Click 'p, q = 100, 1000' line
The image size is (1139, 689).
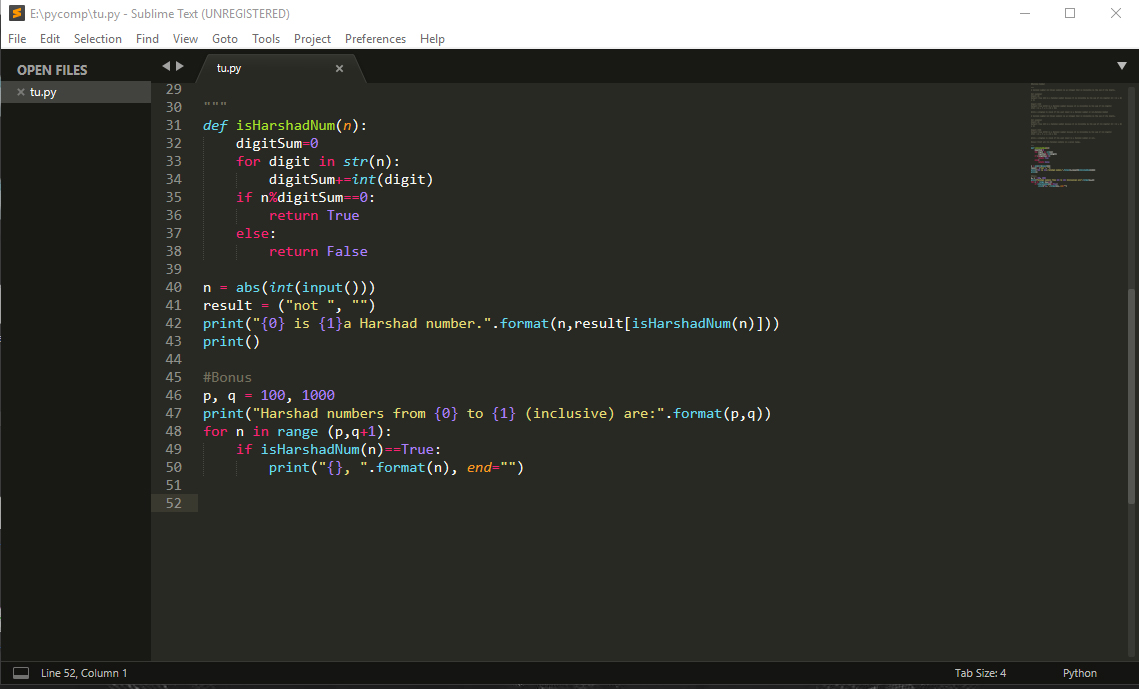click(269, 395)
